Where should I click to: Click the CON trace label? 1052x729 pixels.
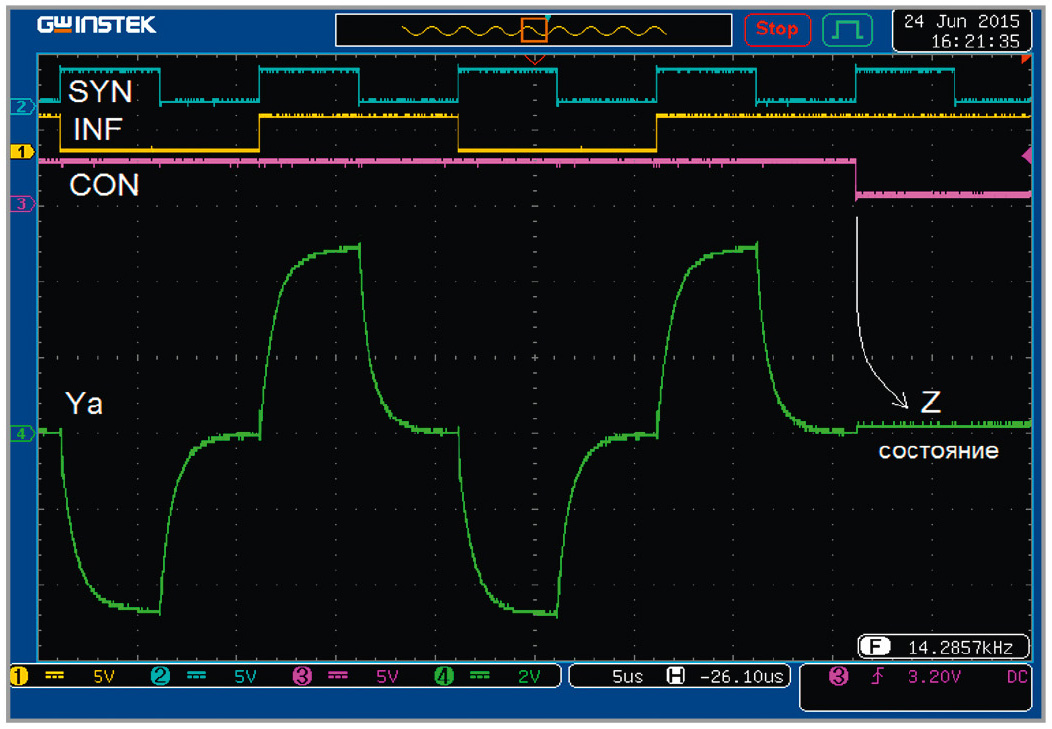(104, 185)
